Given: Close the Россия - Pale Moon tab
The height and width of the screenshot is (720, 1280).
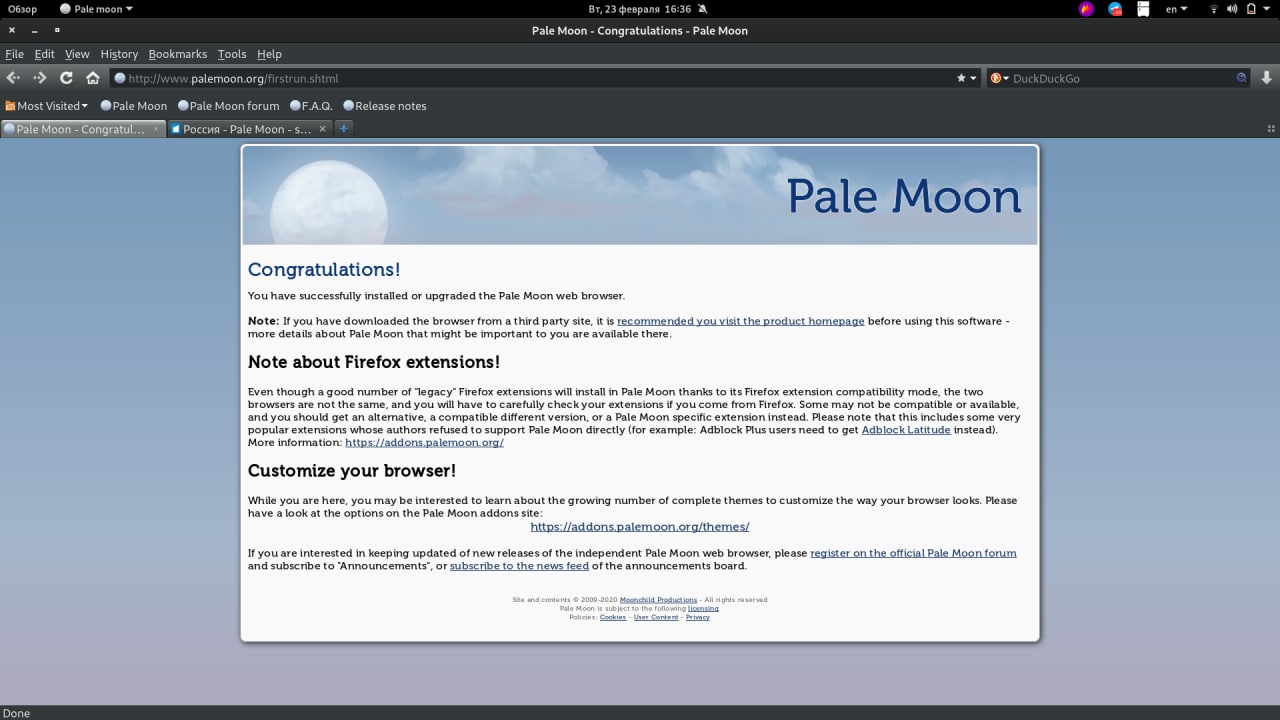Looking at the screenshot, I should point(322,129).
